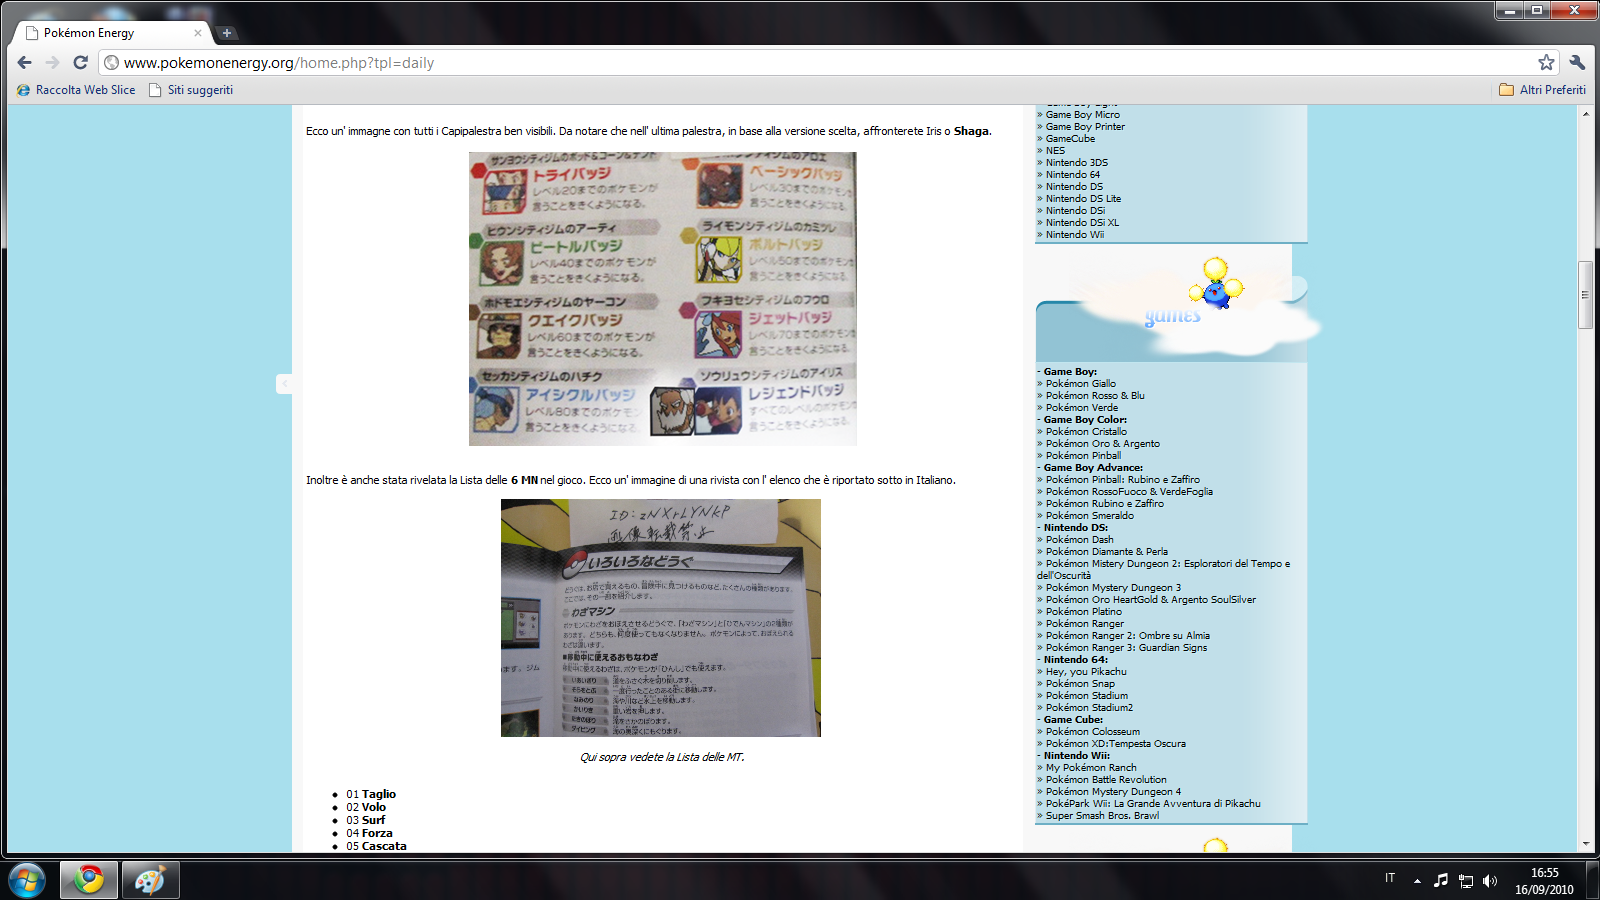Open the Pokémon RossoFuoco & VerdeFoglia link

point(1129,492)
